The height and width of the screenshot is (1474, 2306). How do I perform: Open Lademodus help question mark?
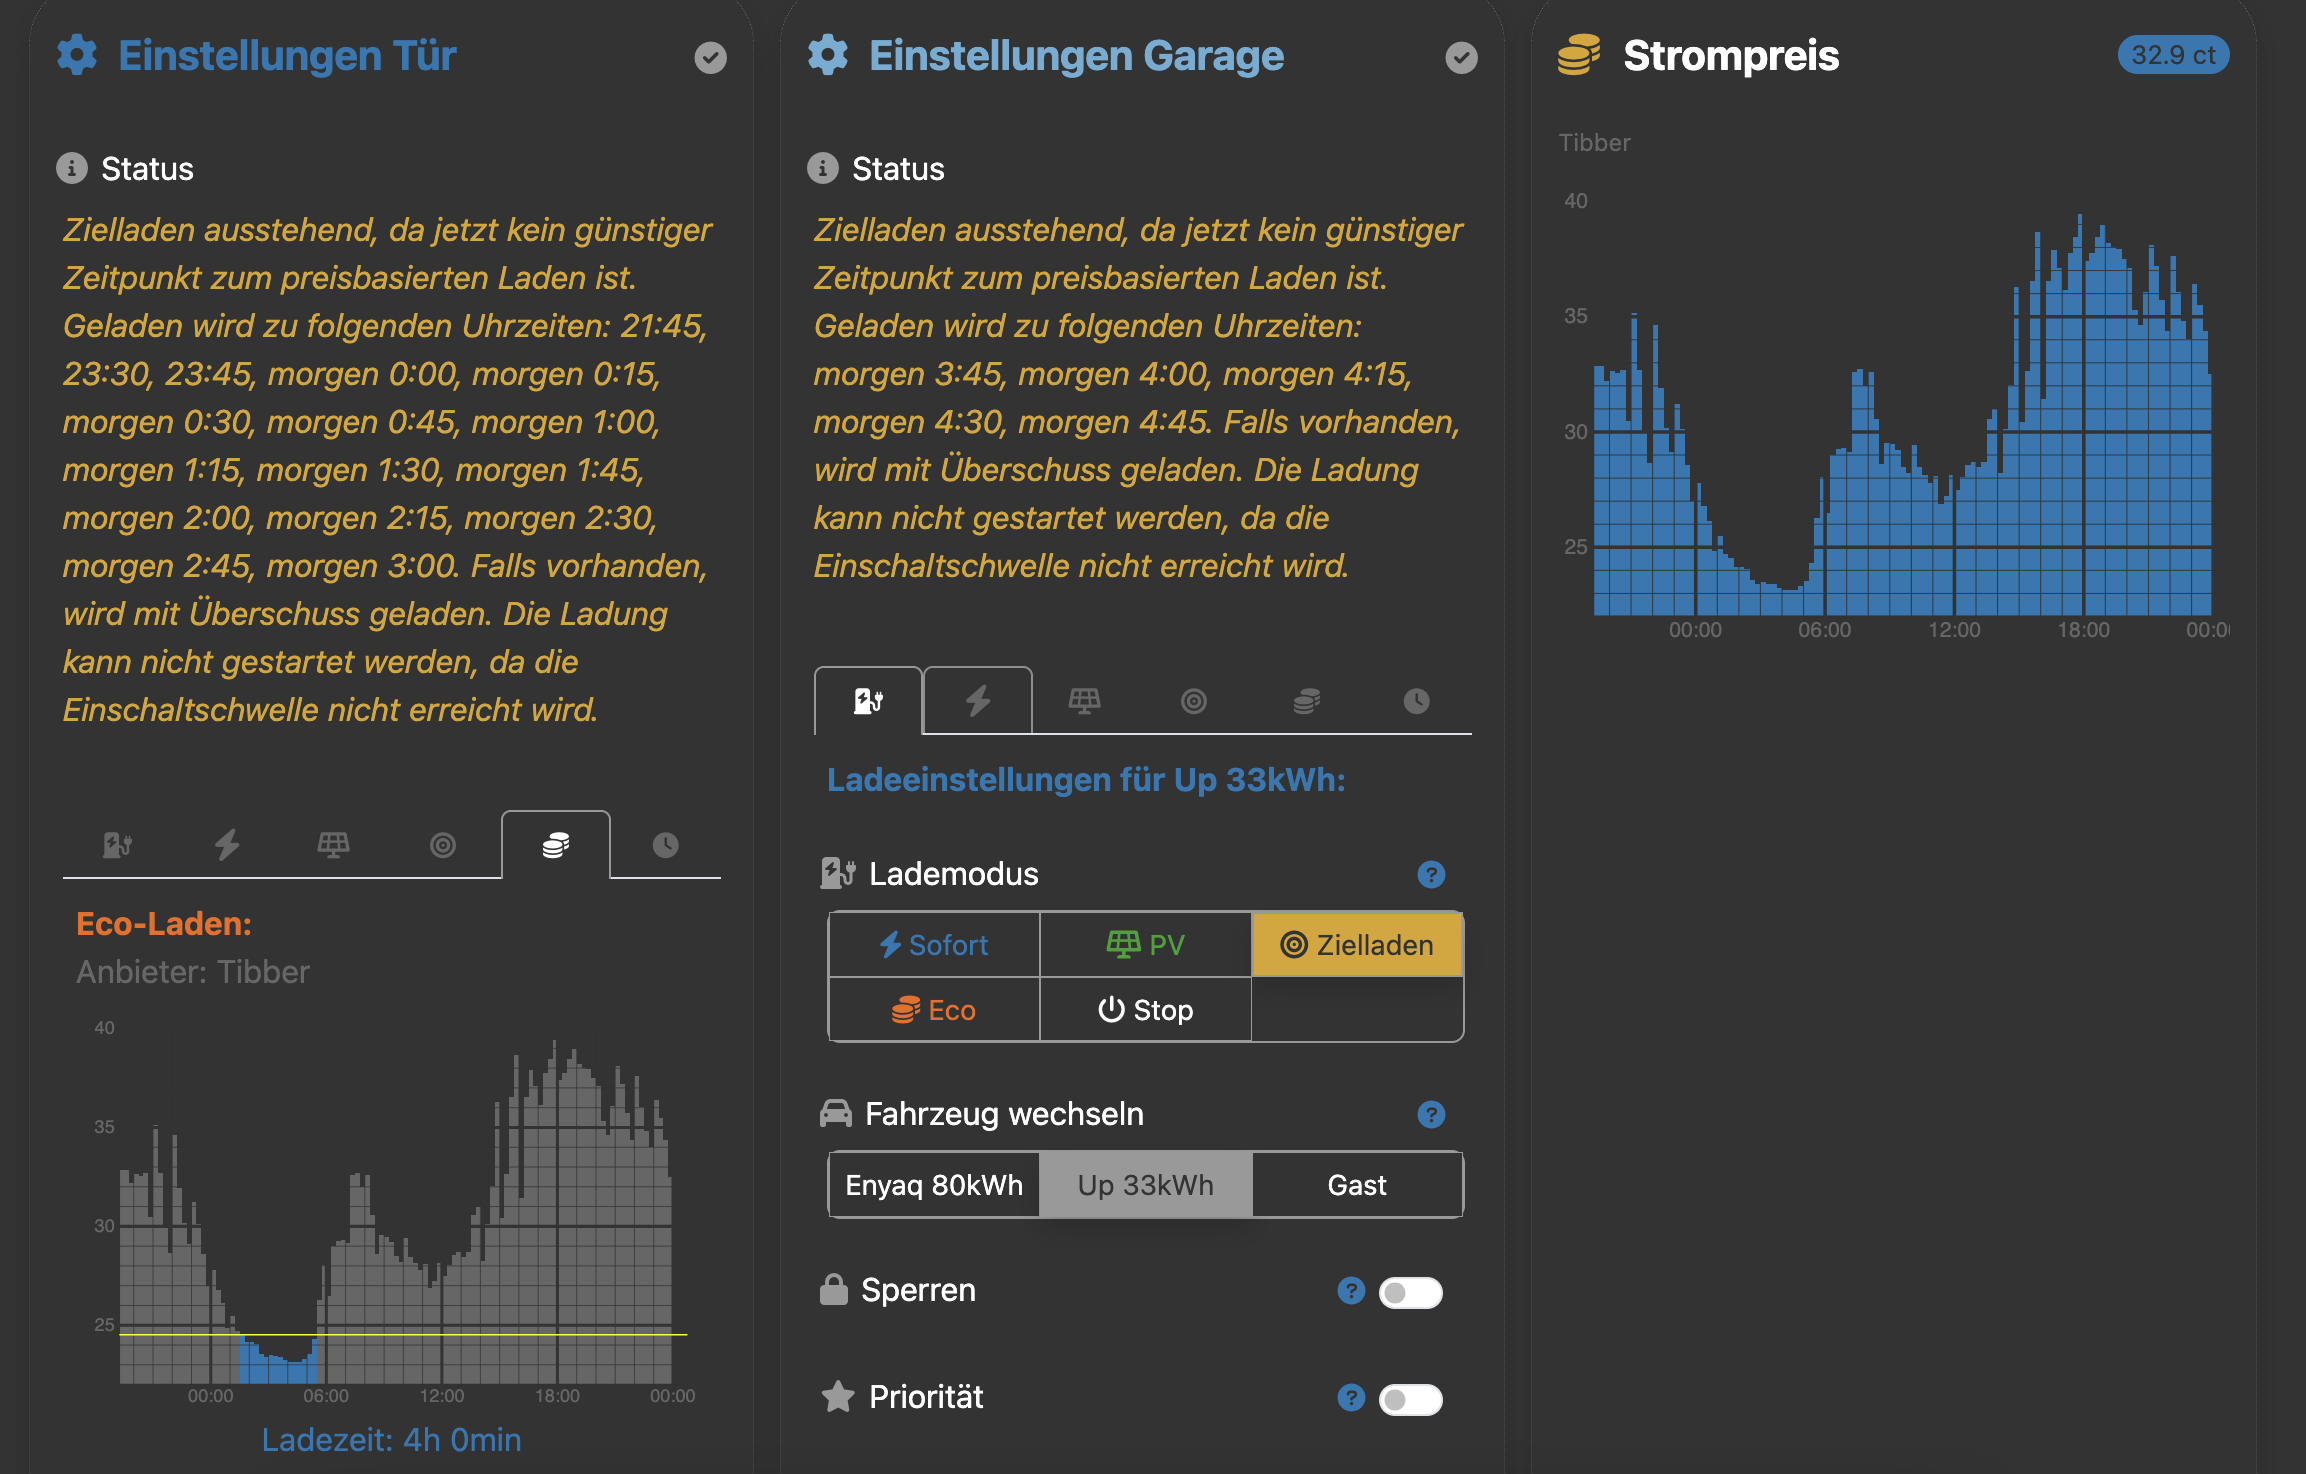tap(1431, 875)
